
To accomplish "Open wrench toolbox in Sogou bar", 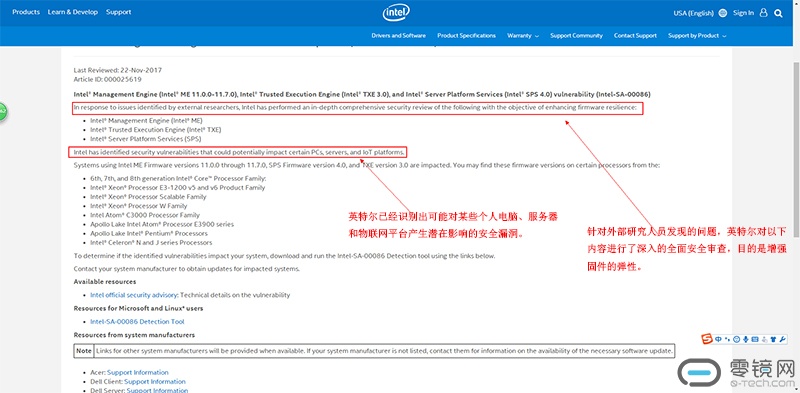I will (x=783, y=339).
